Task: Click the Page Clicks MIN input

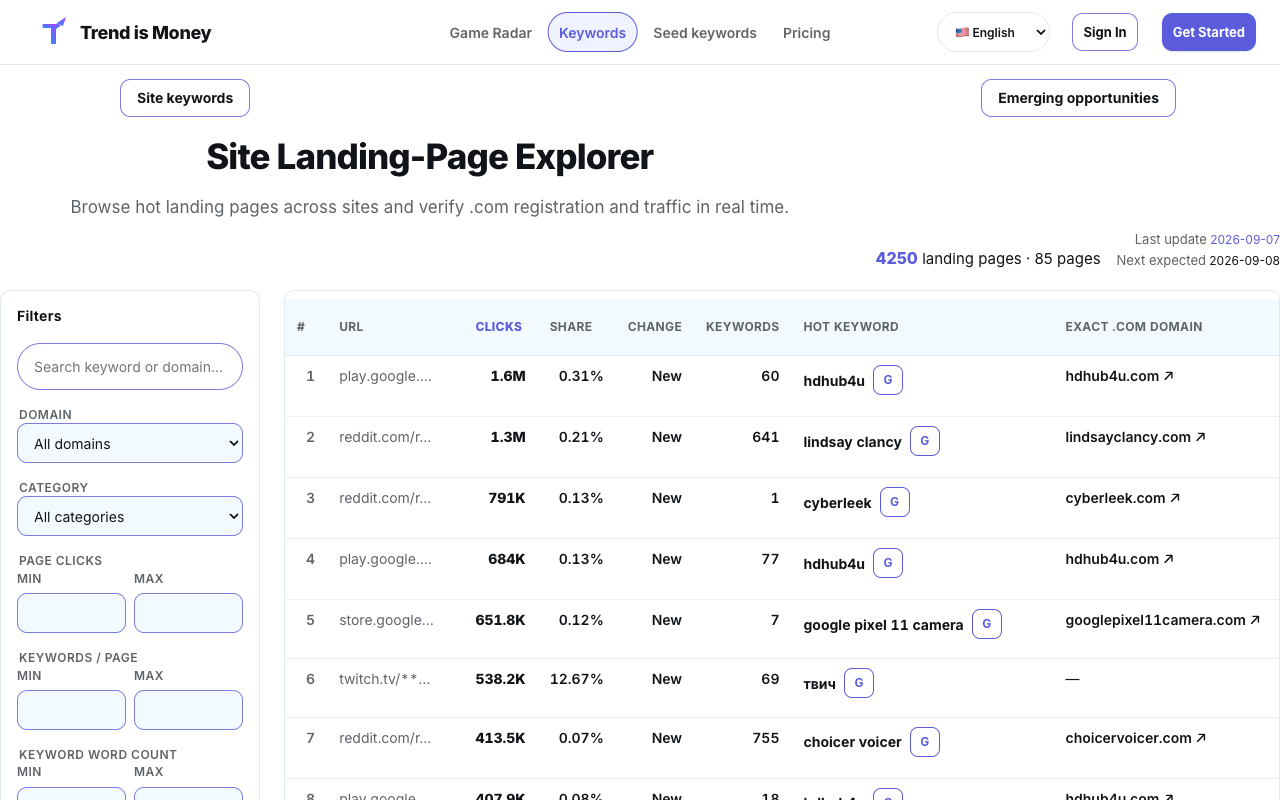Action: point(71,613)
